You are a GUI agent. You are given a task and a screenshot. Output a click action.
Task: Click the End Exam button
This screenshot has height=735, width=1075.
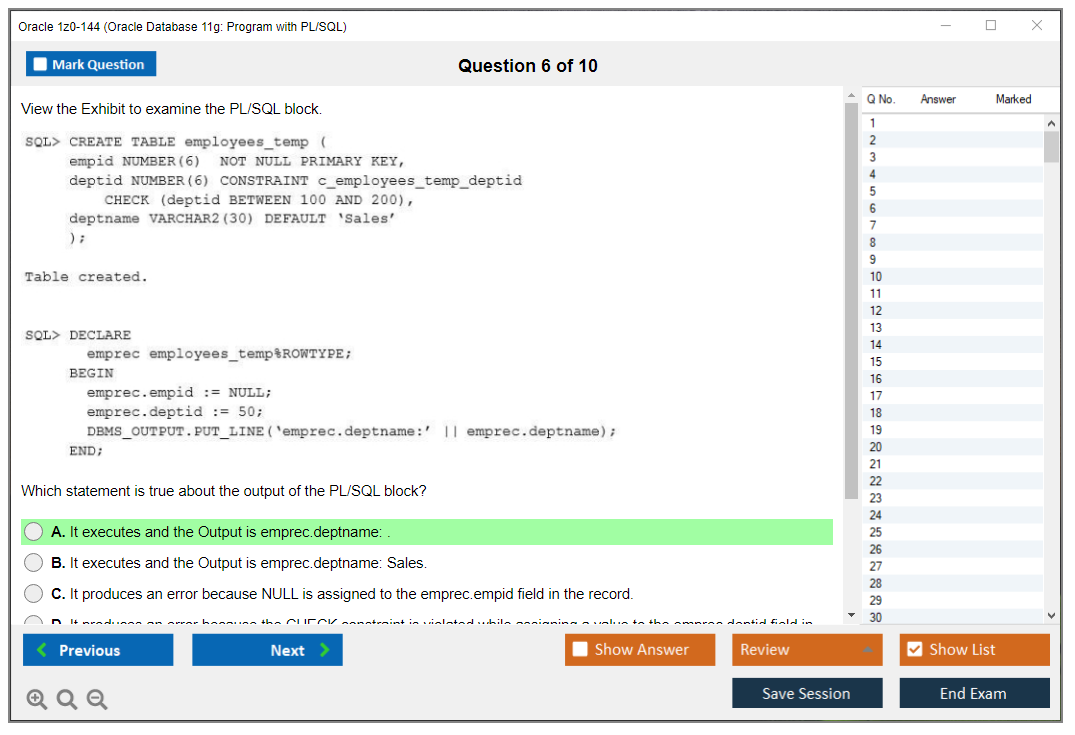[973, 693]
